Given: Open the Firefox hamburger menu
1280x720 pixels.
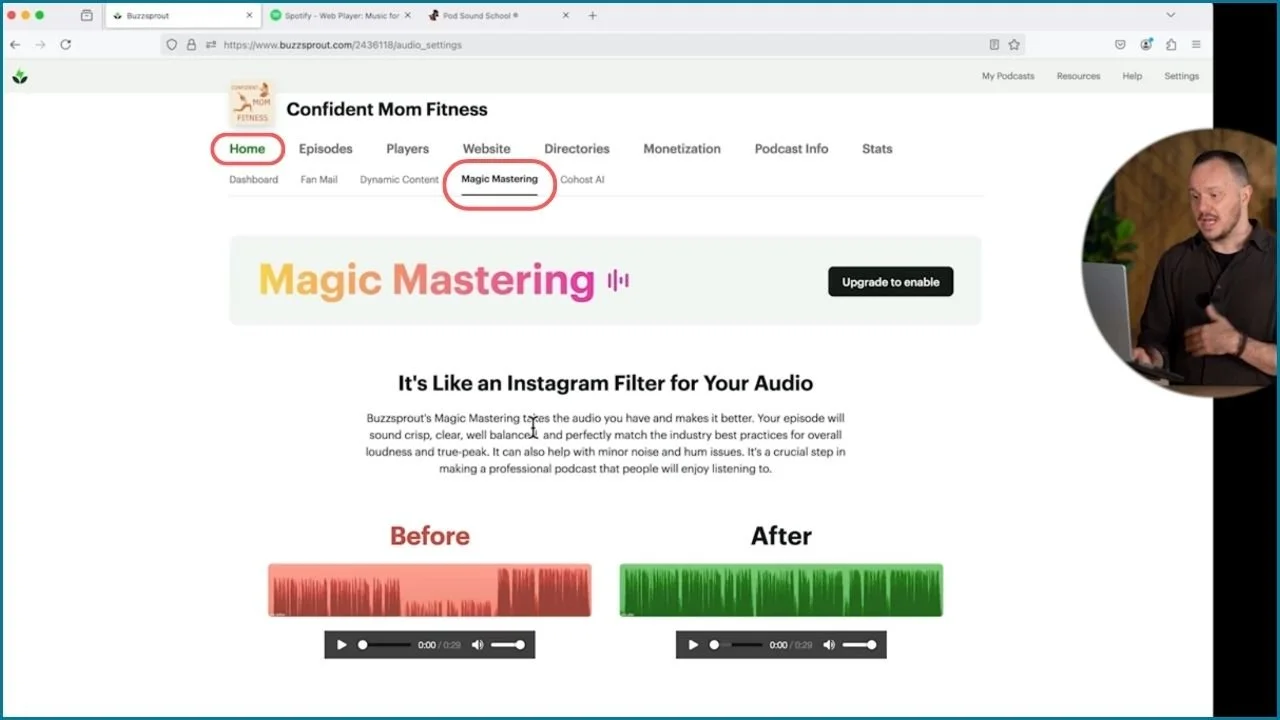Looking at the screenshot, I should click(x=1196, y=44).
